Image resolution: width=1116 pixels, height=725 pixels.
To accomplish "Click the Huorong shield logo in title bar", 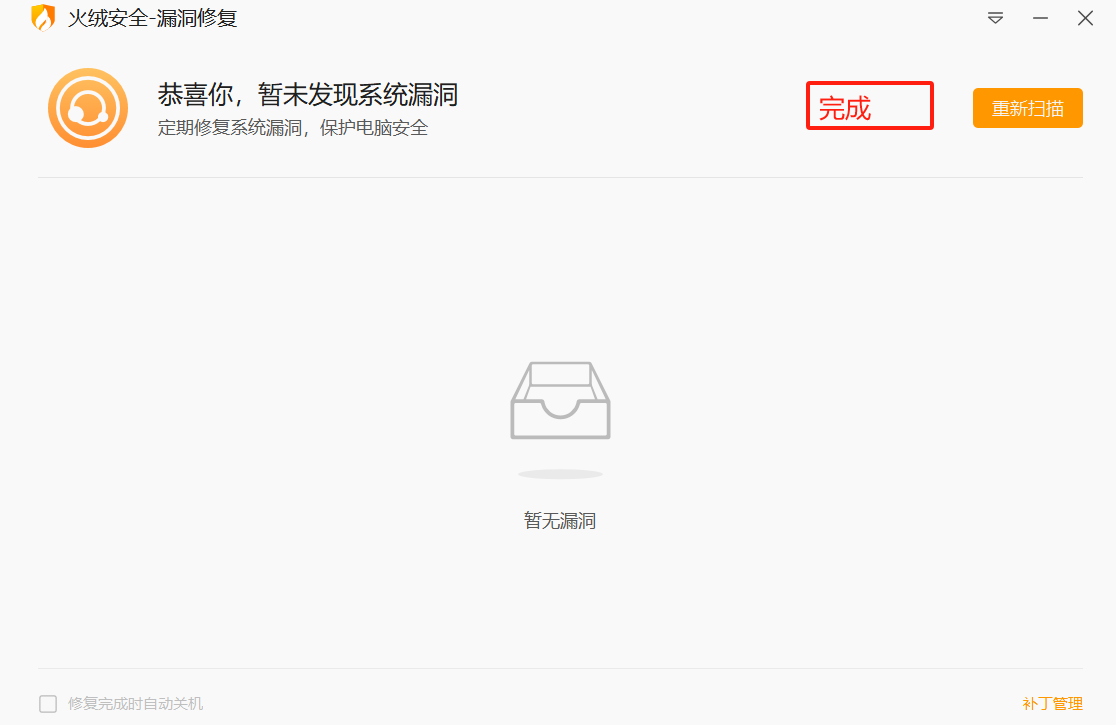I will tap(43, 18).
